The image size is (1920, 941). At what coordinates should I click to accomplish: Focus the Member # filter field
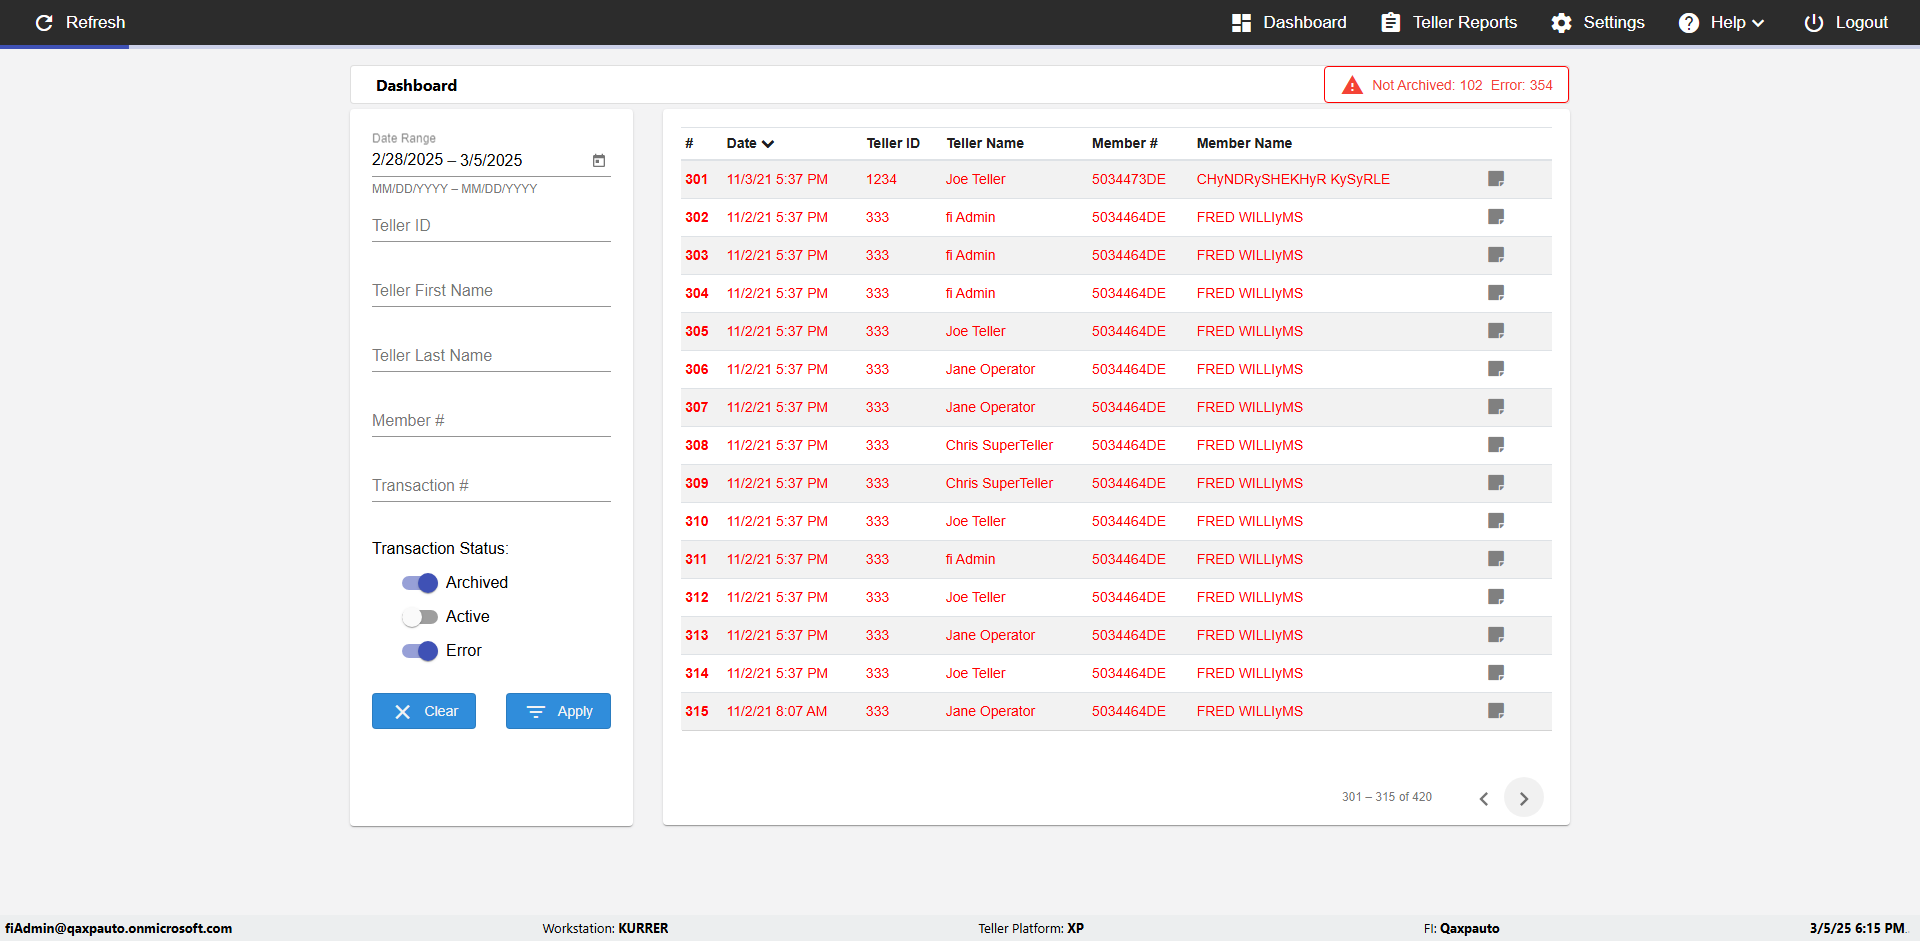pos(491,421)
